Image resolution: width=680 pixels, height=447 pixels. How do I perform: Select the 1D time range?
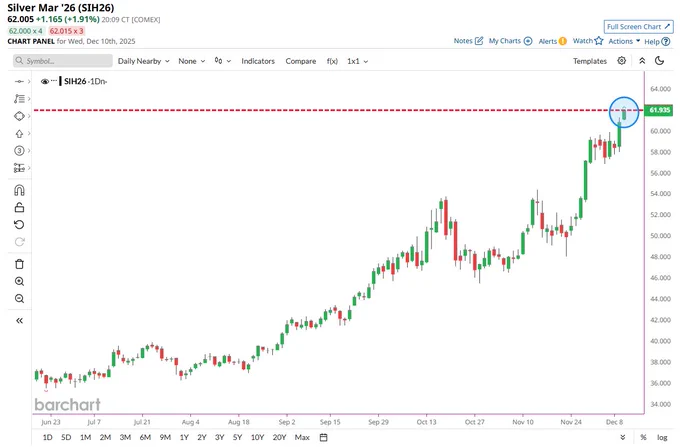(47, 437)
